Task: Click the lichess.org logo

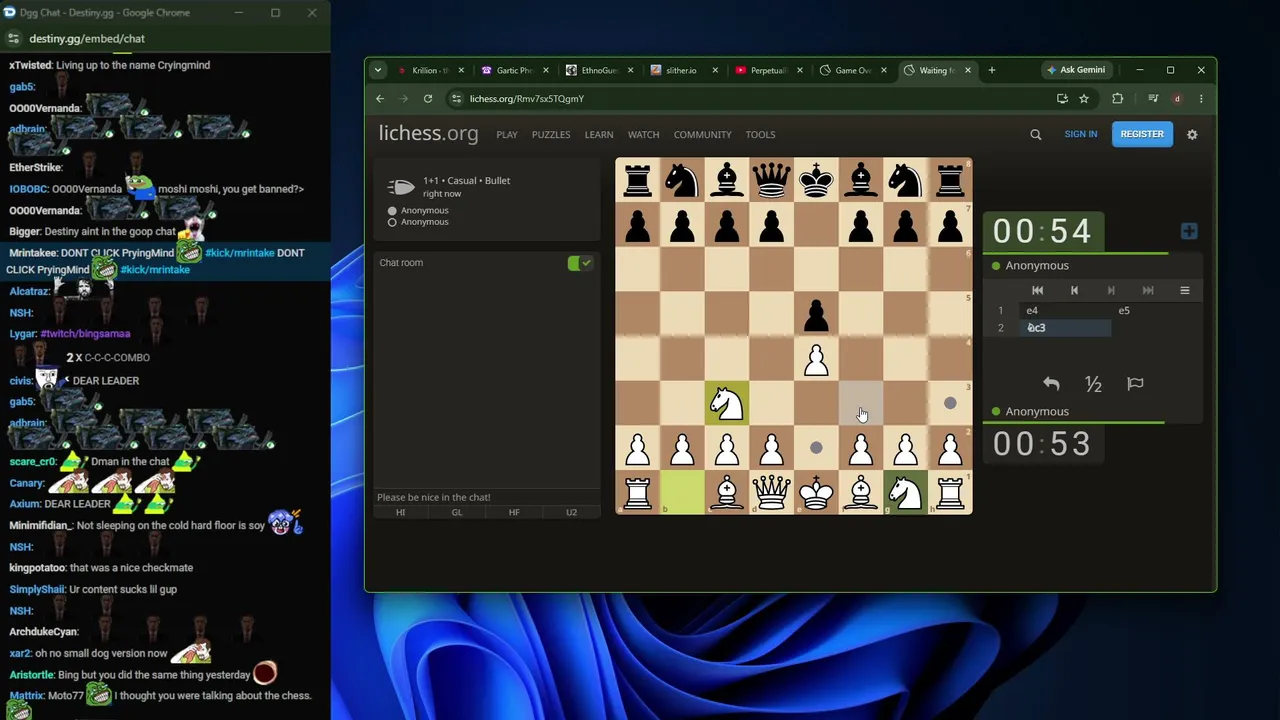Action: tap(428, 134)
